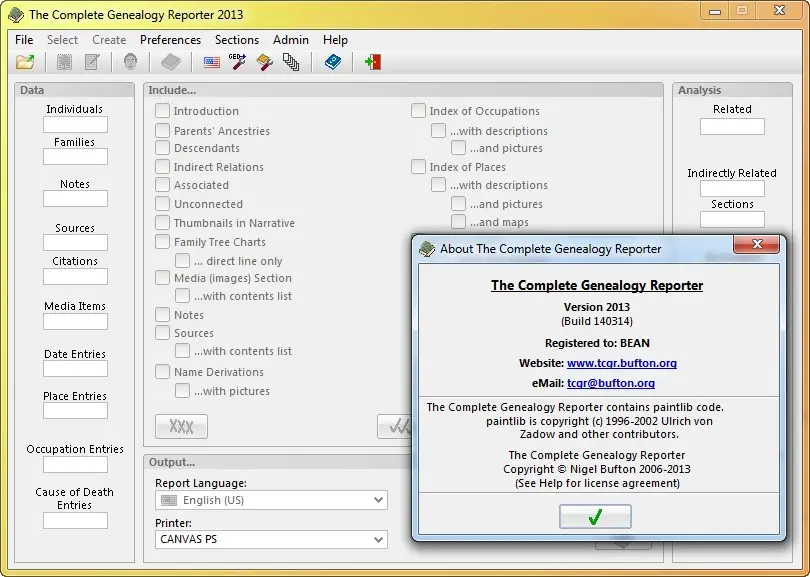Viewport: 810px width, 577px height.
Task: Click the US flag language toolbar icon
Action: click(x=211, y=63)
